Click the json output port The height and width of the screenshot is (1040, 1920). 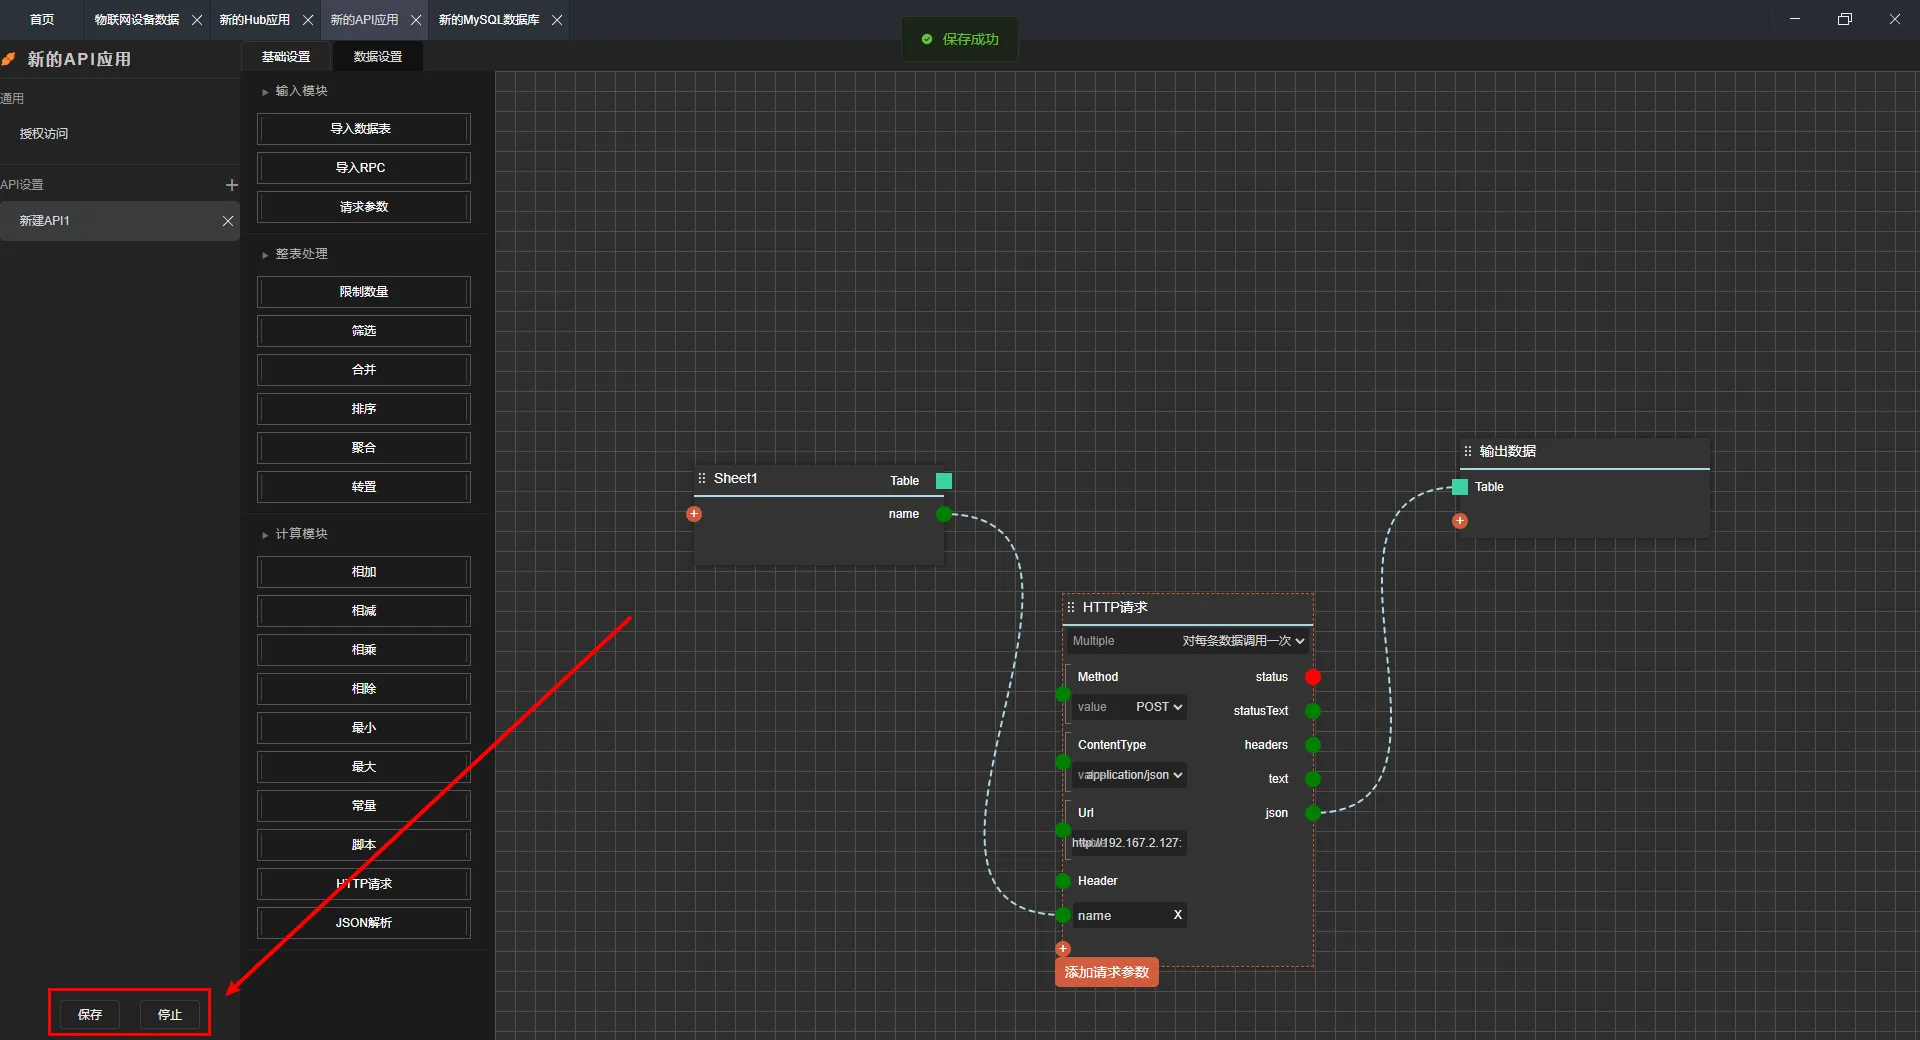[1313, 813]
